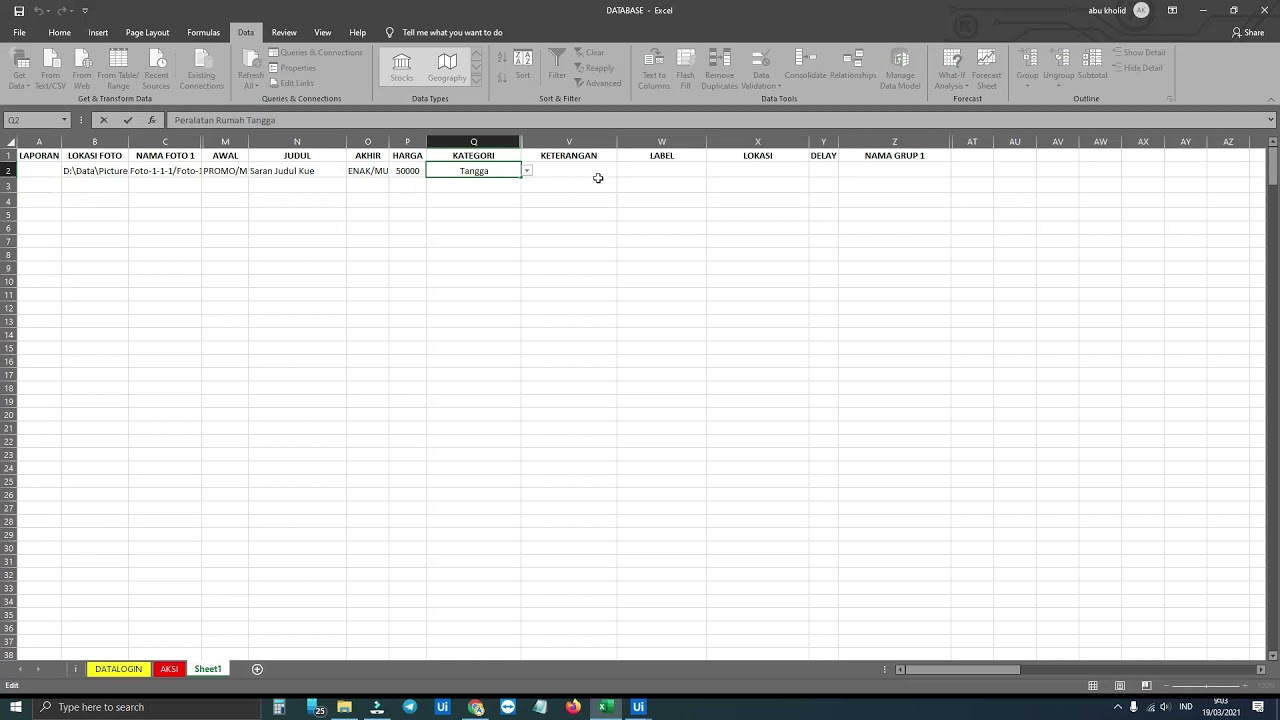Open Existing Connections
Image resolution: width=1280 pixels, height=720 pixels.
(201, 69)
